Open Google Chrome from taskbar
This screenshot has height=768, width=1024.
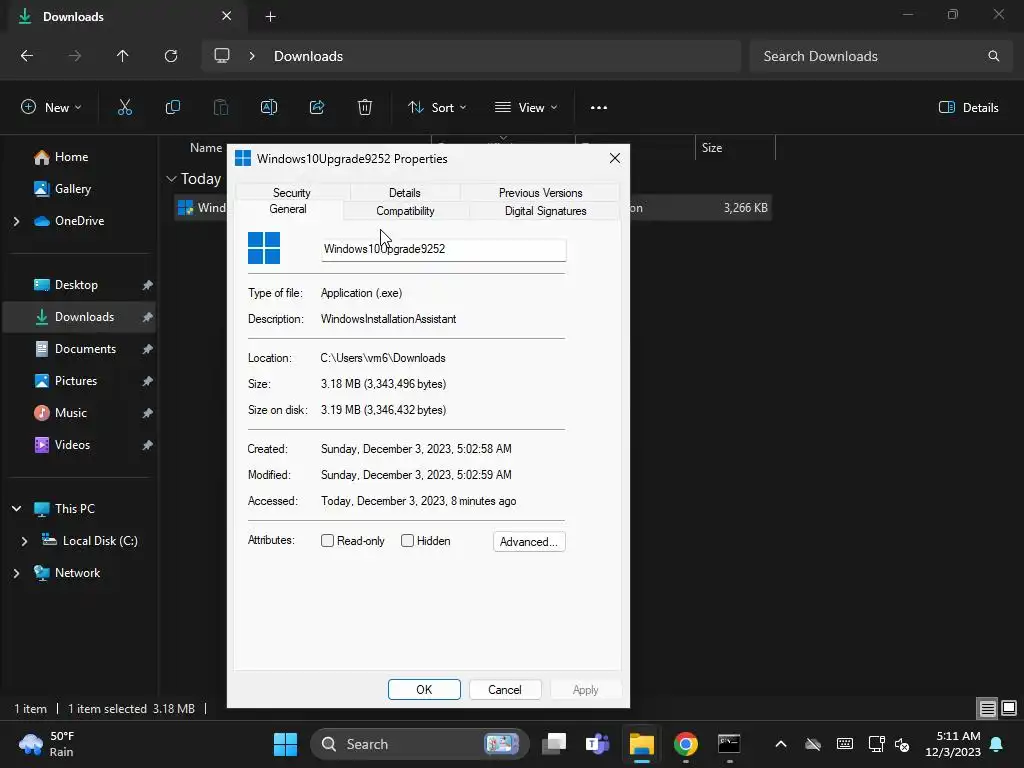click(686, 744)
